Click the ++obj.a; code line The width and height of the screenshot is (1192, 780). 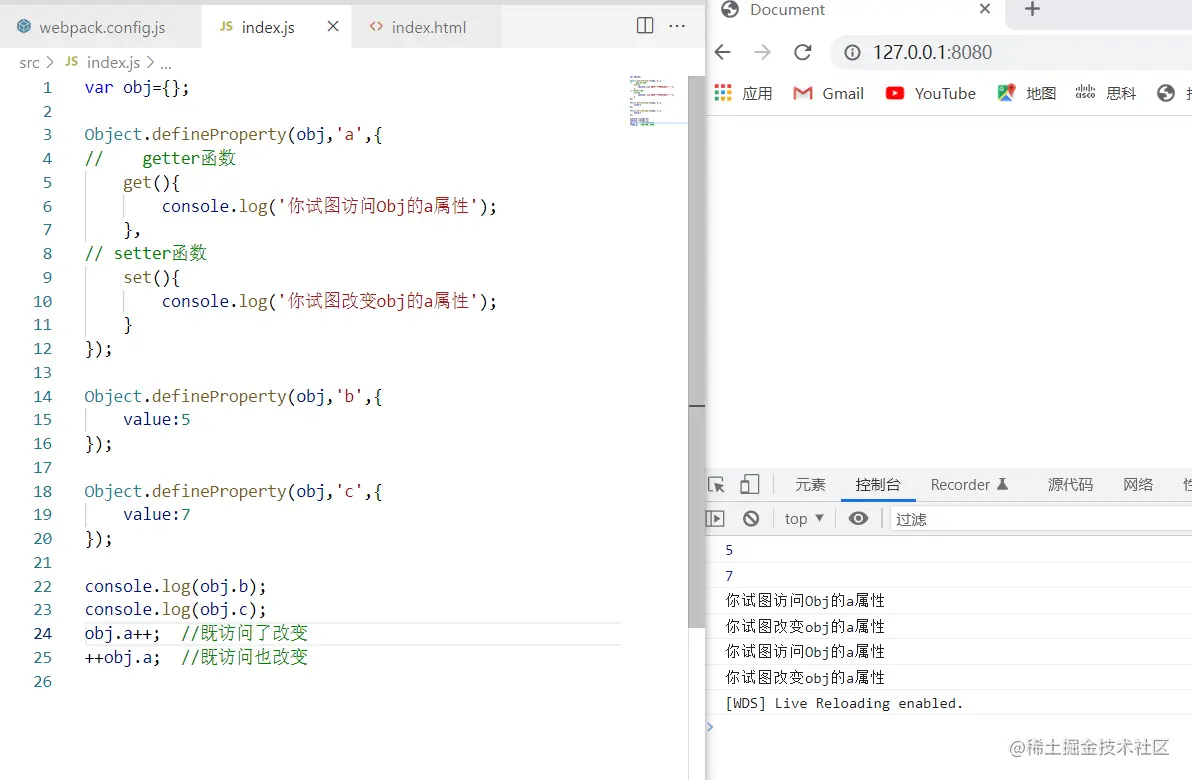[122, 658]
